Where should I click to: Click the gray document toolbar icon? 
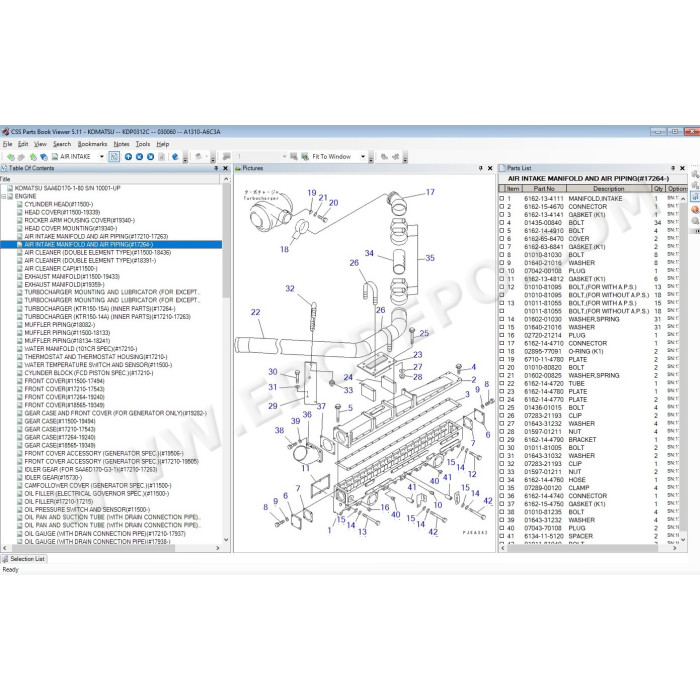click(162, 157)
